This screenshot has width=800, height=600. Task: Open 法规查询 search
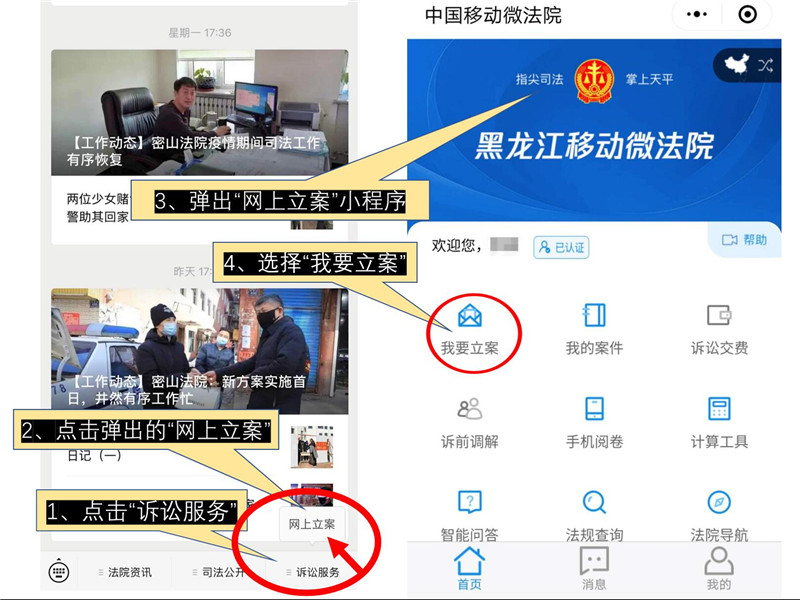click(594, 516)
